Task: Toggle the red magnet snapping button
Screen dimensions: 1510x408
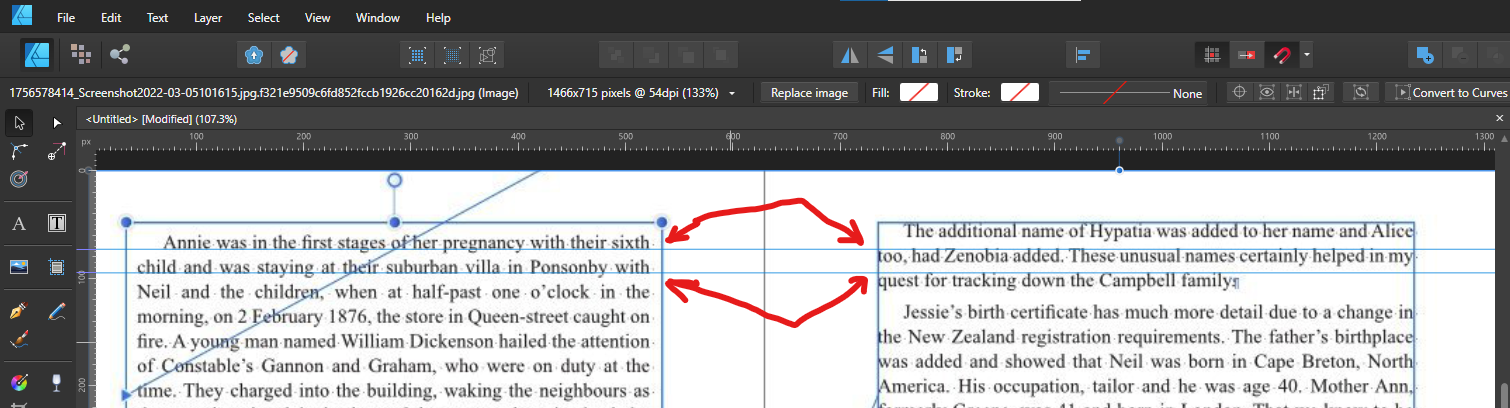Action: 1281,54
